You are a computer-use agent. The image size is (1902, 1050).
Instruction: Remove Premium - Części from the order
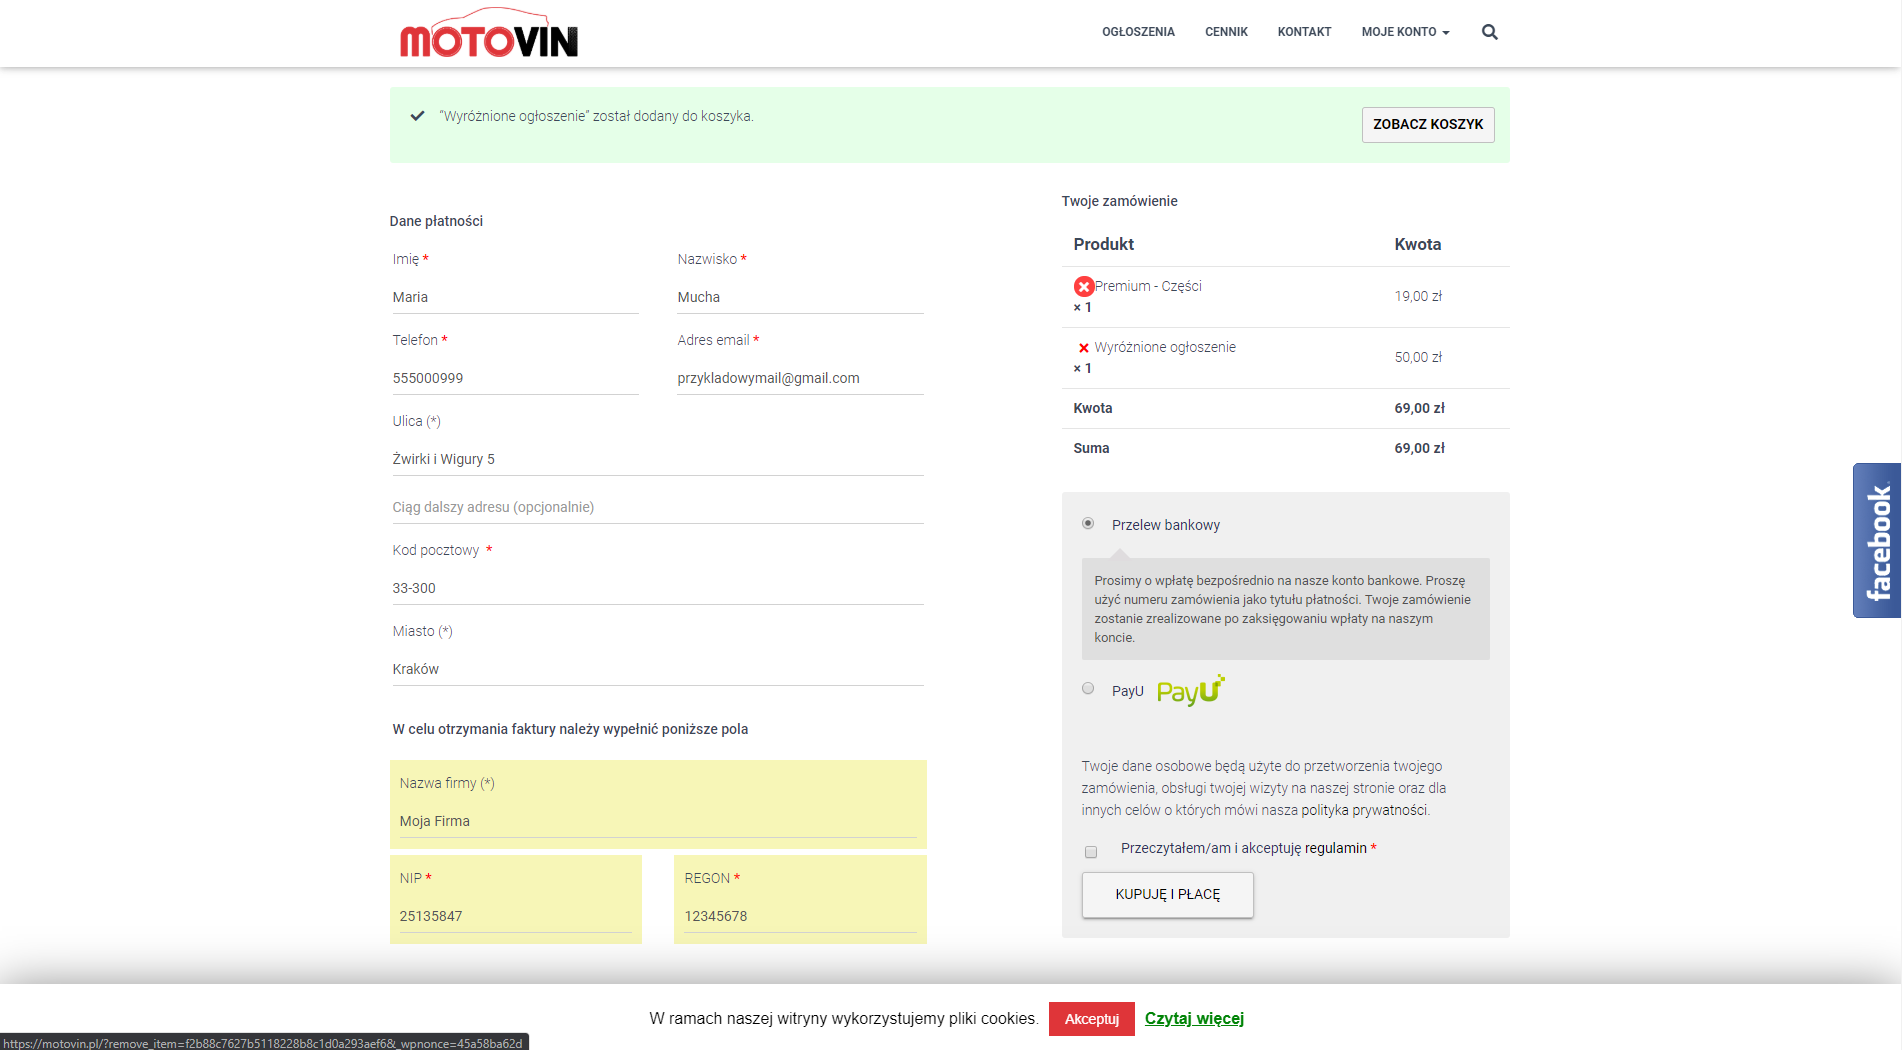tap(1084, 285)
